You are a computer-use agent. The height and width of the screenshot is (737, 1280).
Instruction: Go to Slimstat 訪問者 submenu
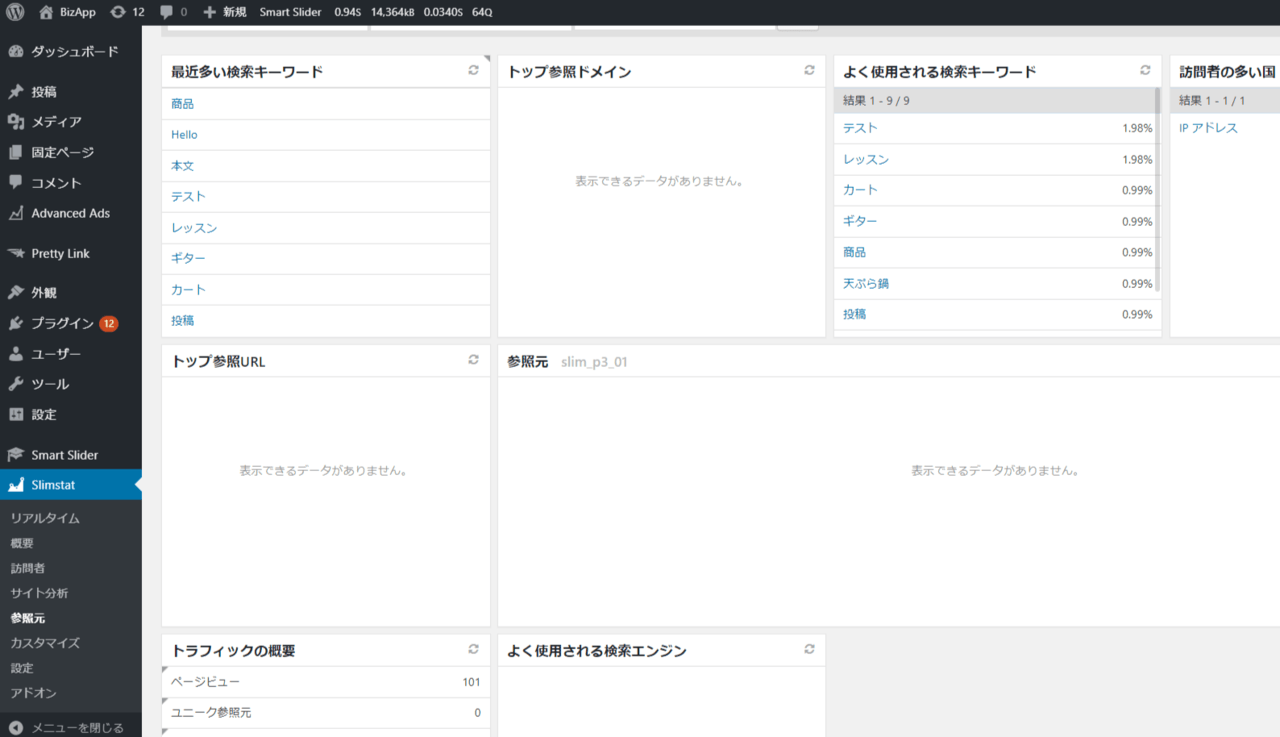tap(28, 568)
